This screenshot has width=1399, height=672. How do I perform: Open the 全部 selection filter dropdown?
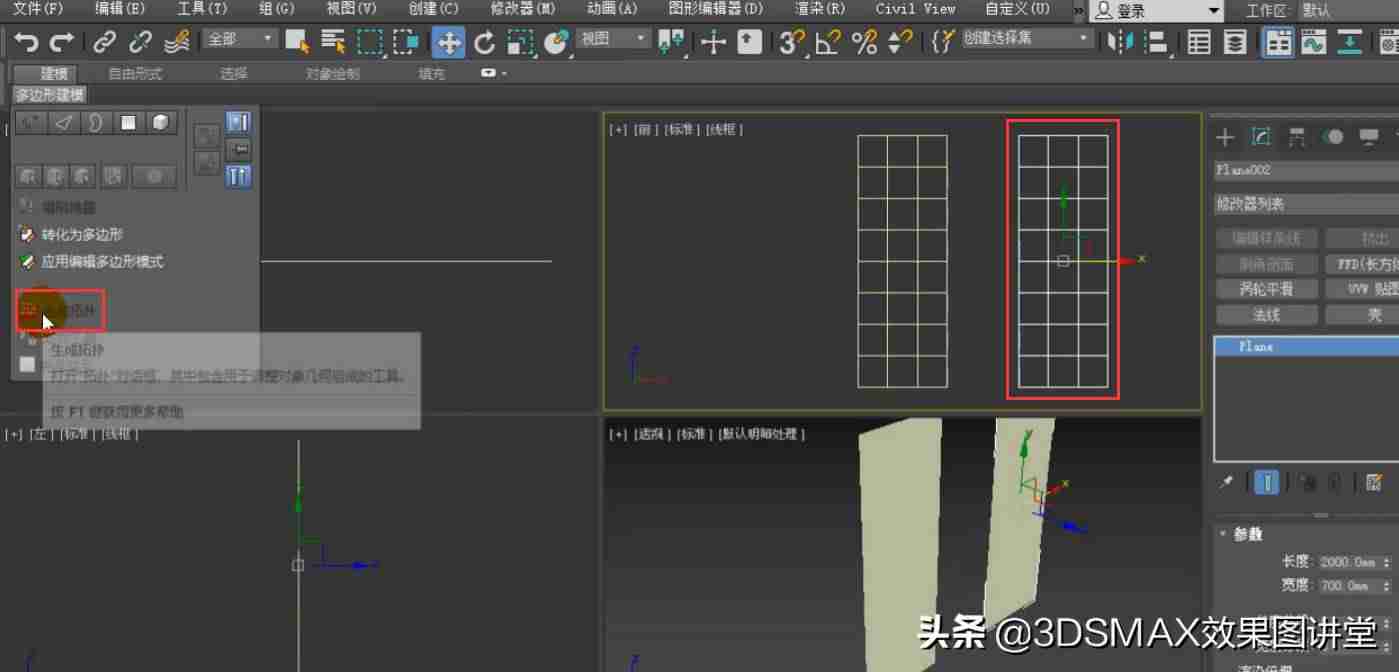pos(239,39)
